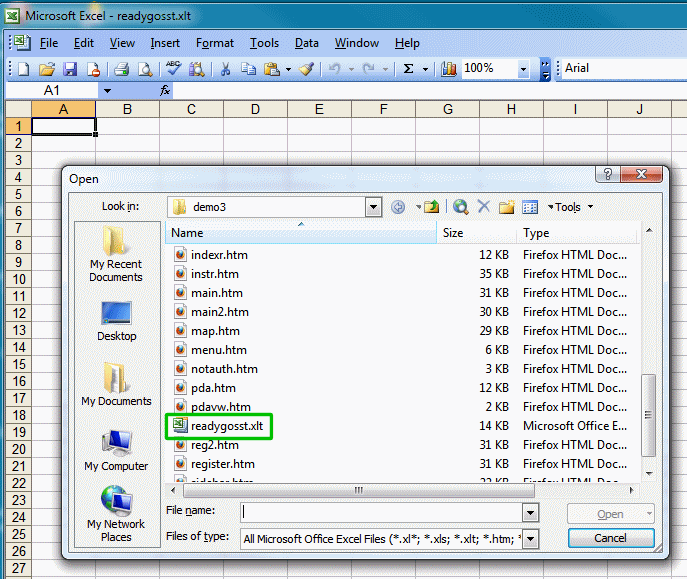Image resolution: width=687 pixels, height=579 pixels.
Task: Sort by the Size column header
Action: (x=476, y=233)
